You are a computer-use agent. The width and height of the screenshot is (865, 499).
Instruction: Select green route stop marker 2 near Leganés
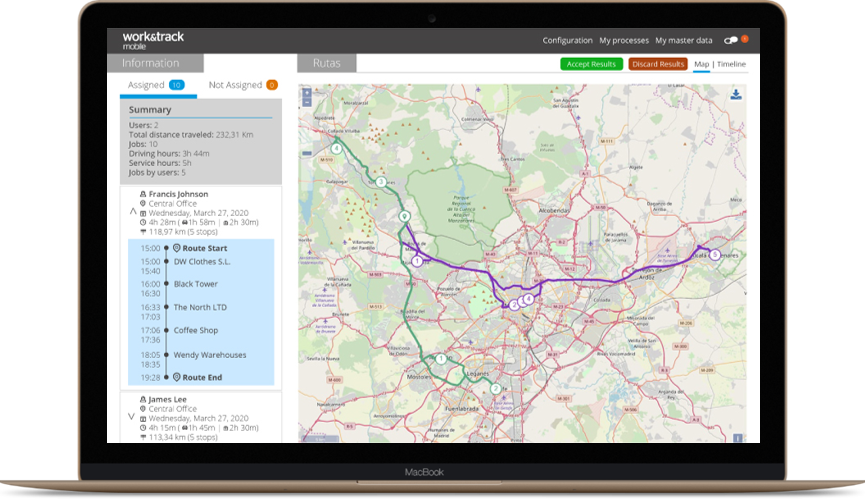click(x=495, y=389)
